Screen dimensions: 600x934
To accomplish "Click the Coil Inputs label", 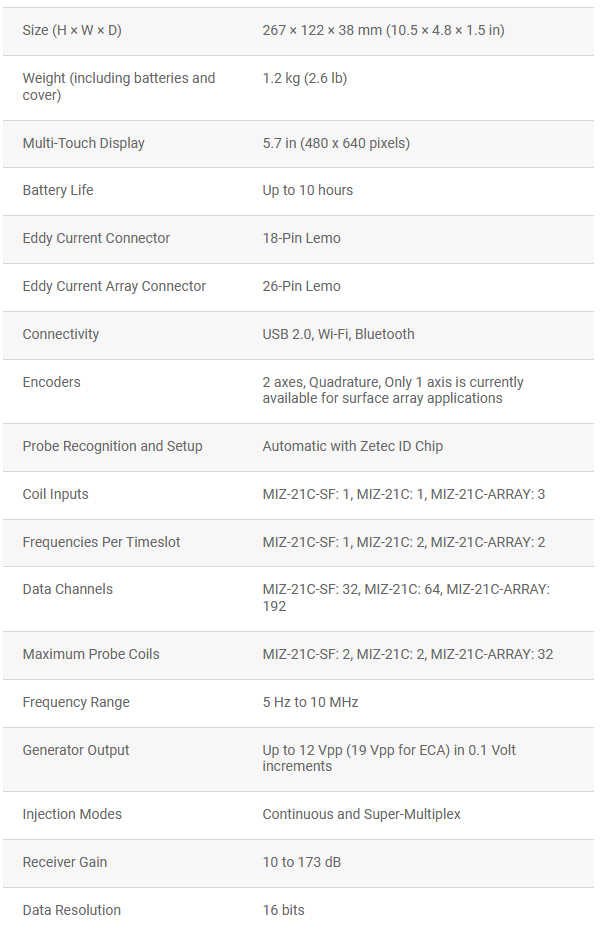I will 56,494.
